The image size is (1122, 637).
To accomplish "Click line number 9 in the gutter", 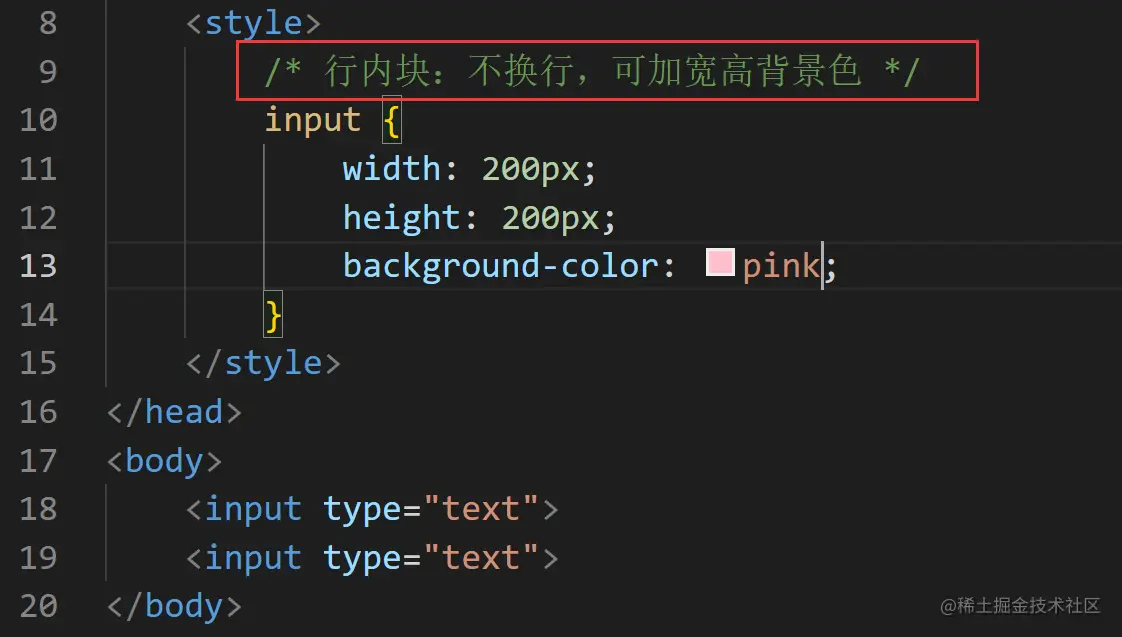I will pyautogui.click(x=48, y=71).
